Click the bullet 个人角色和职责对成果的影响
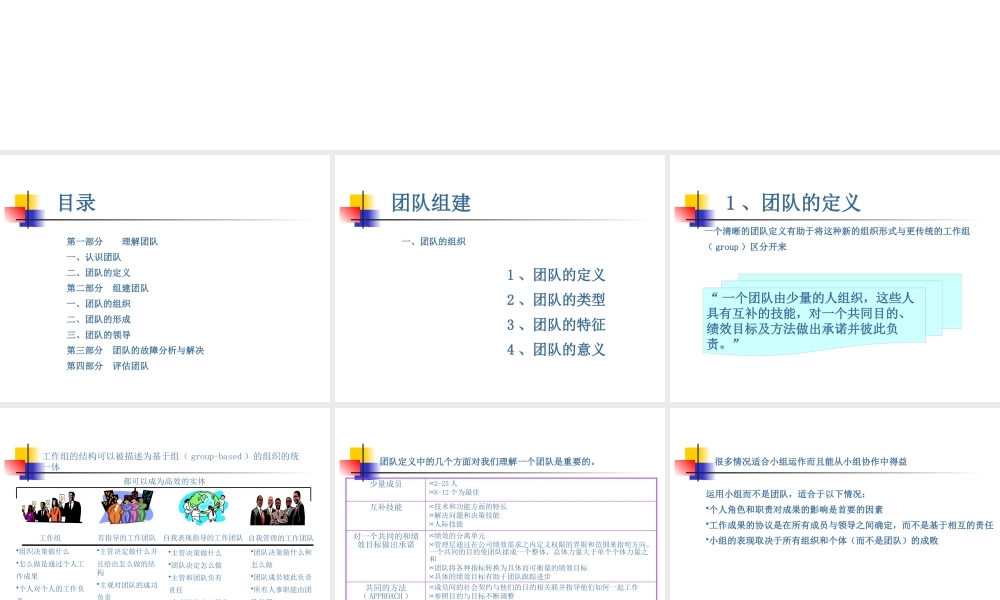Viewport: 1000px width, 600px height. pyautogui.click(x=795, y=509)
